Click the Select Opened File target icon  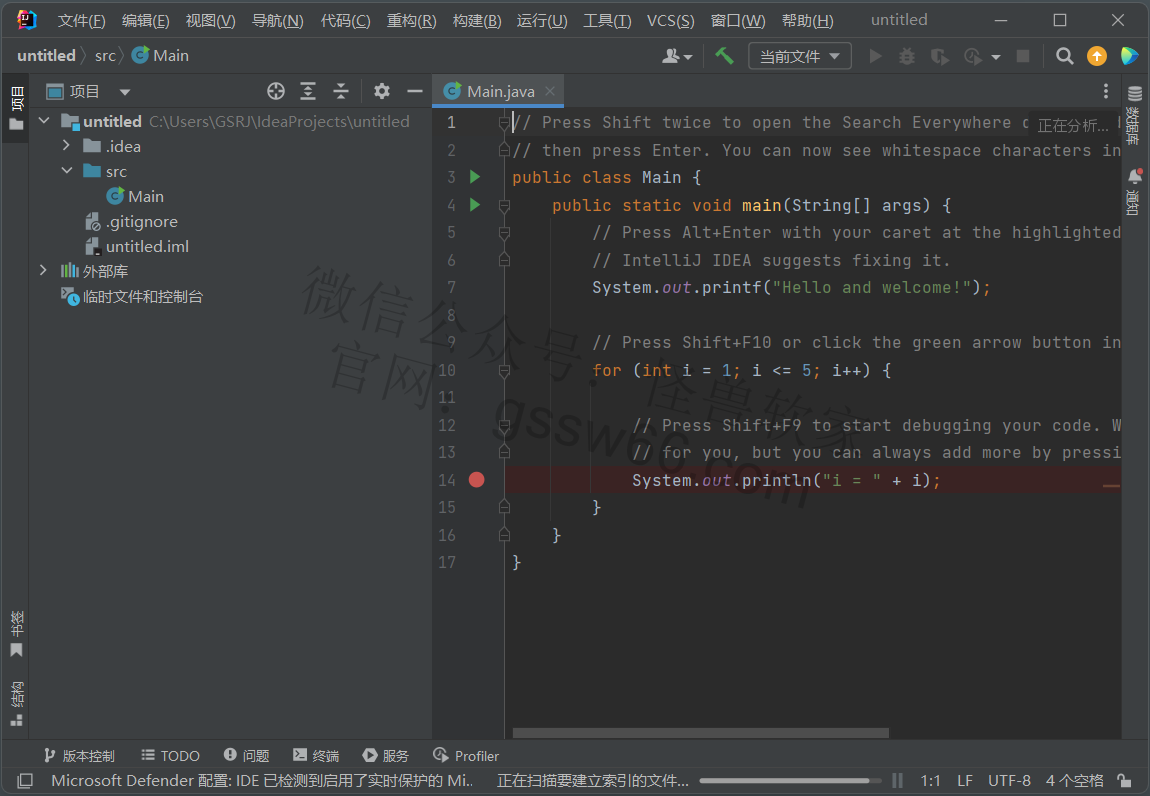(276, 91)
